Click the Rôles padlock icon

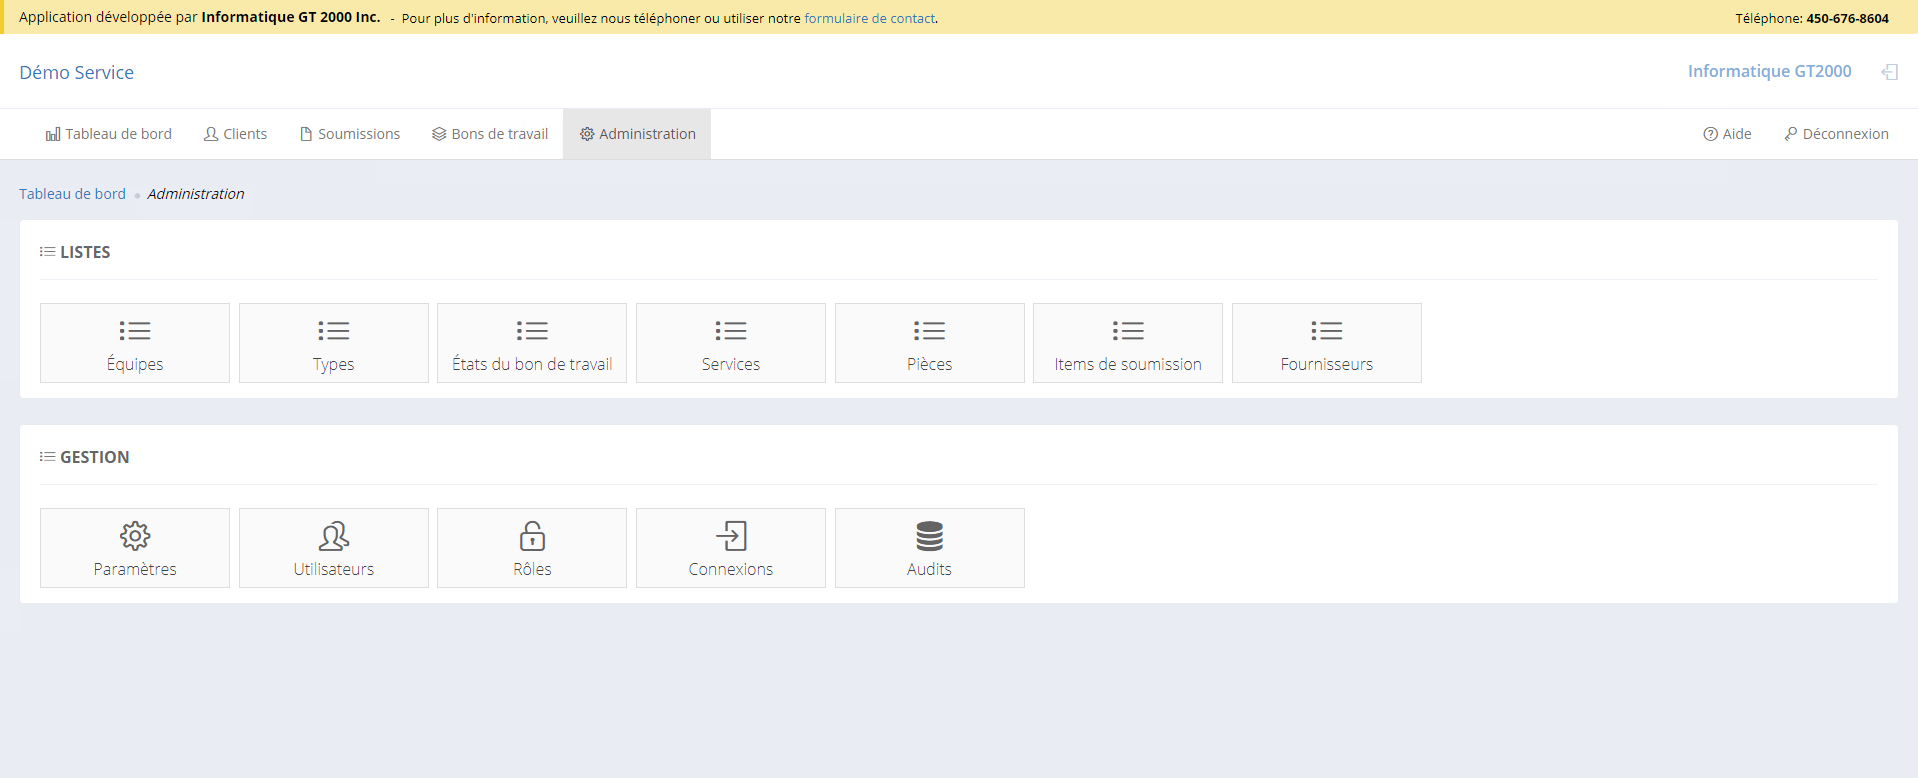pos(532,536)
